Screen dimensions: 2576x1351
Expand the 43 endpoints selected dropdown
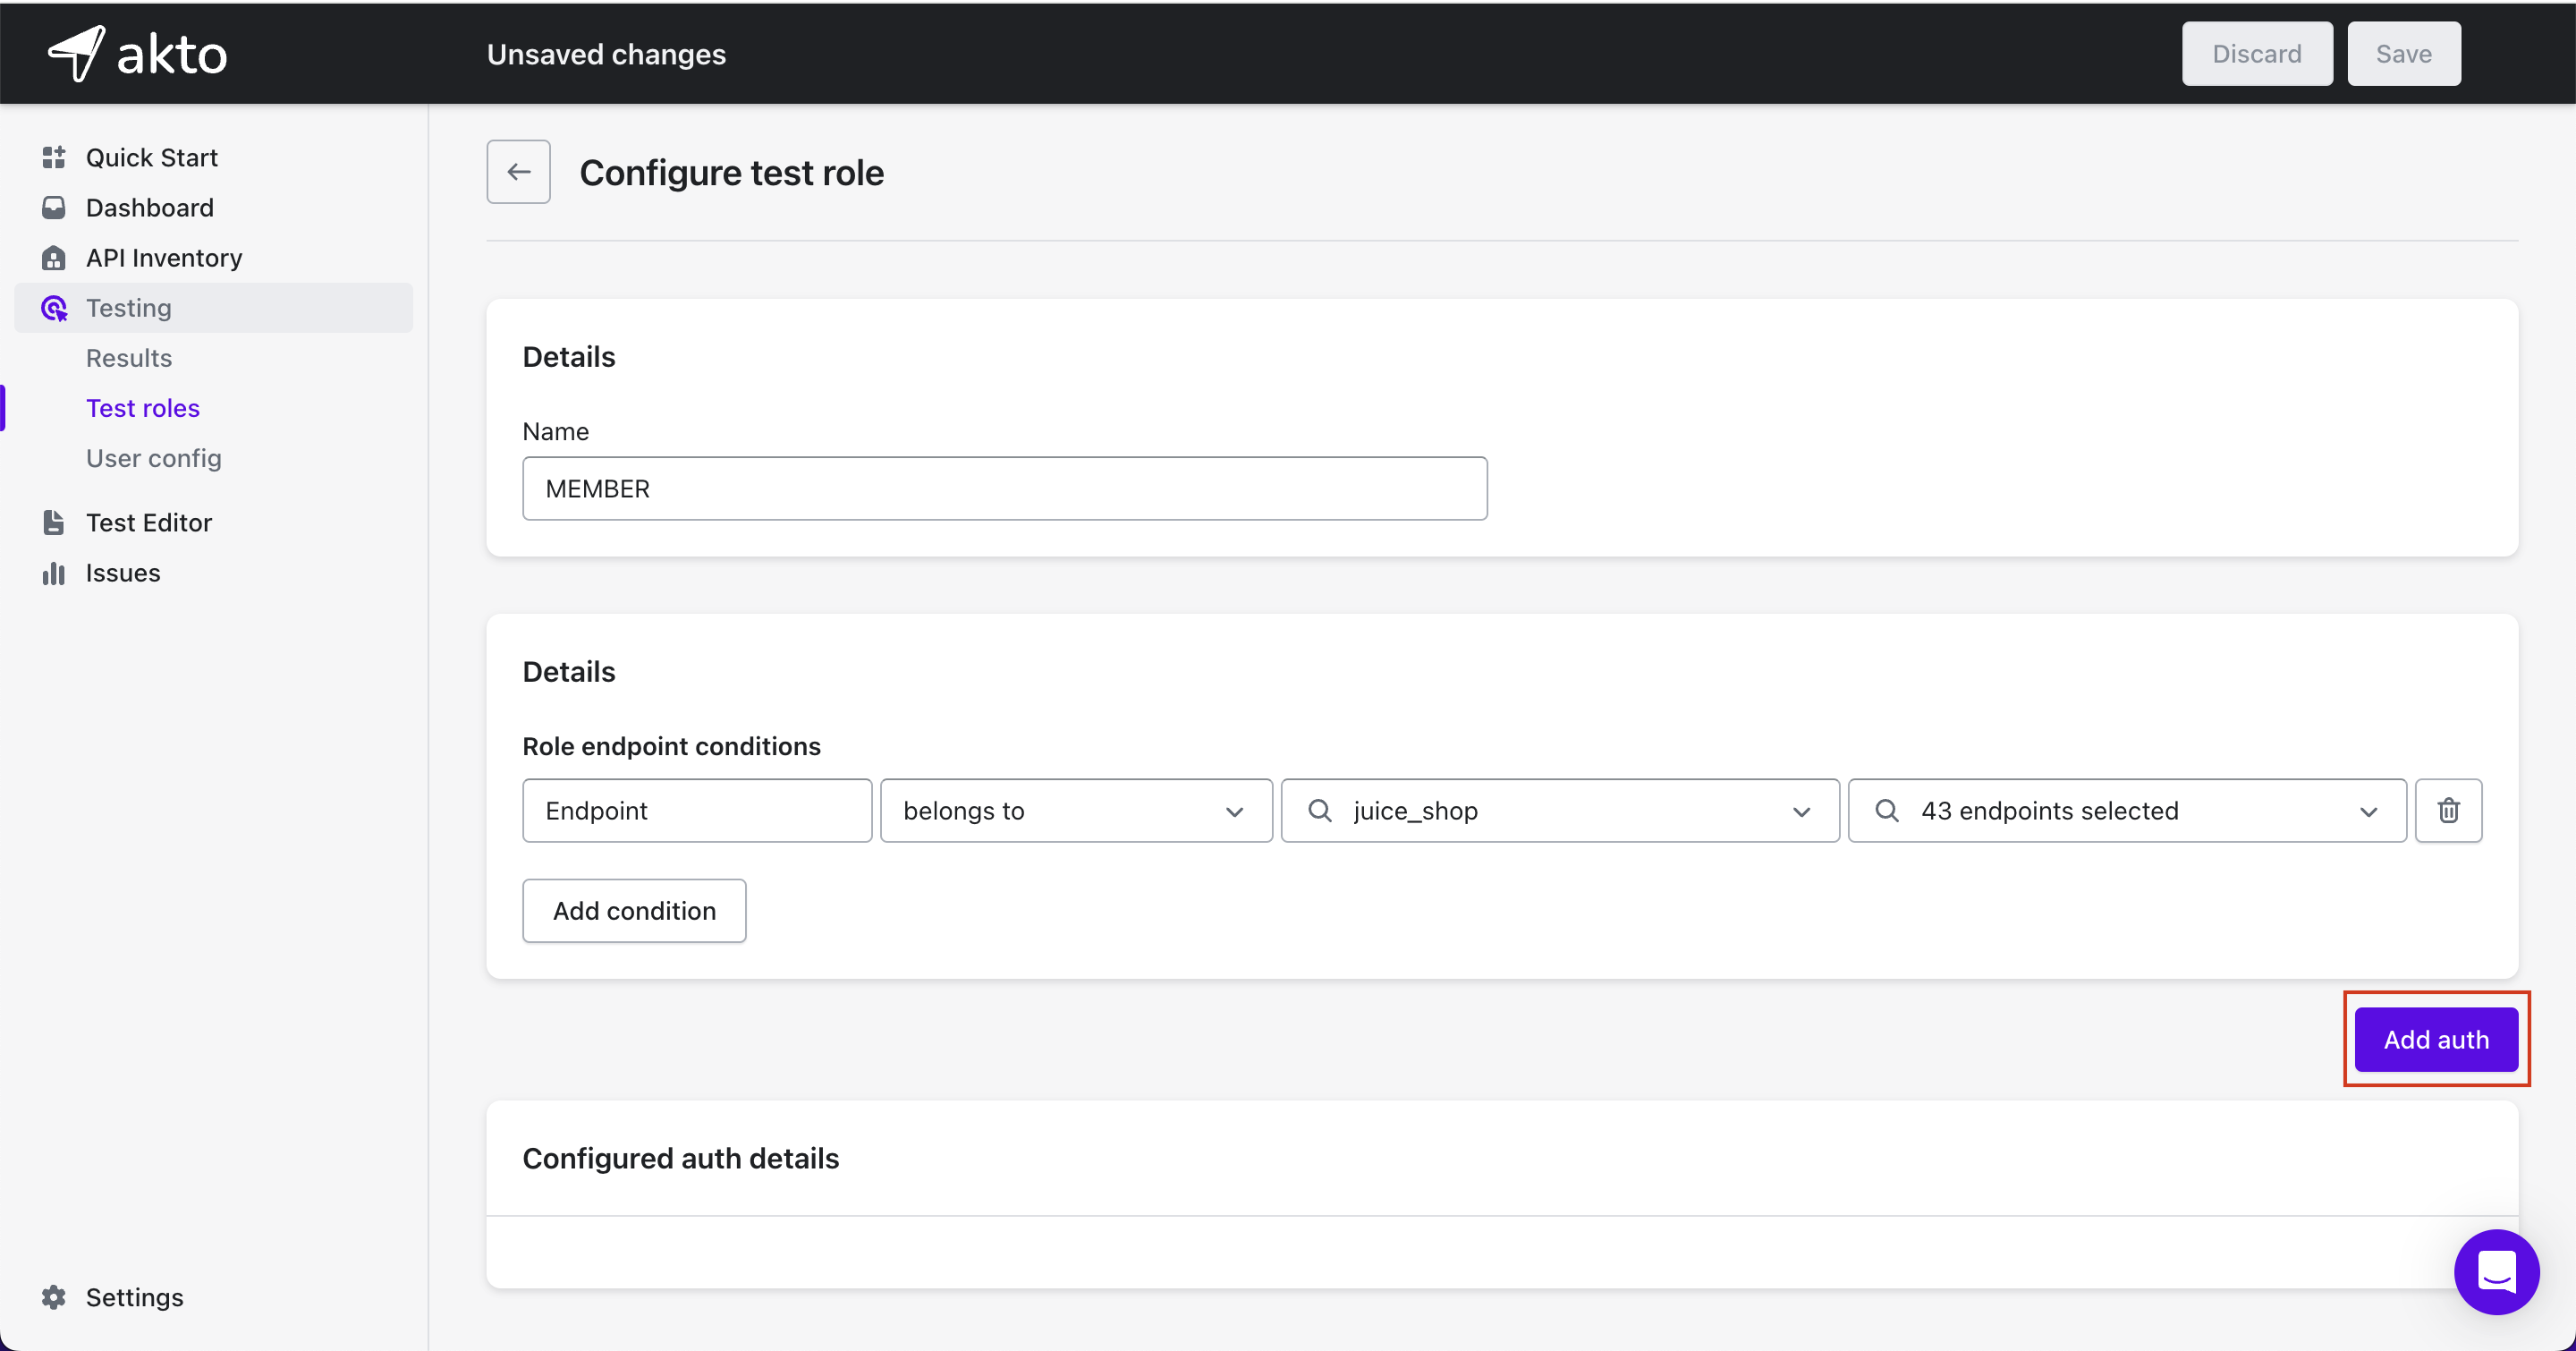click(x=2126, y=810)
